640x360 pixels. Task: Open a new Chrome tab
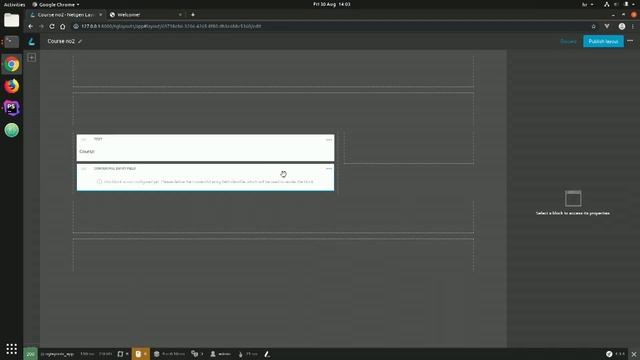(x=193, y=15)
